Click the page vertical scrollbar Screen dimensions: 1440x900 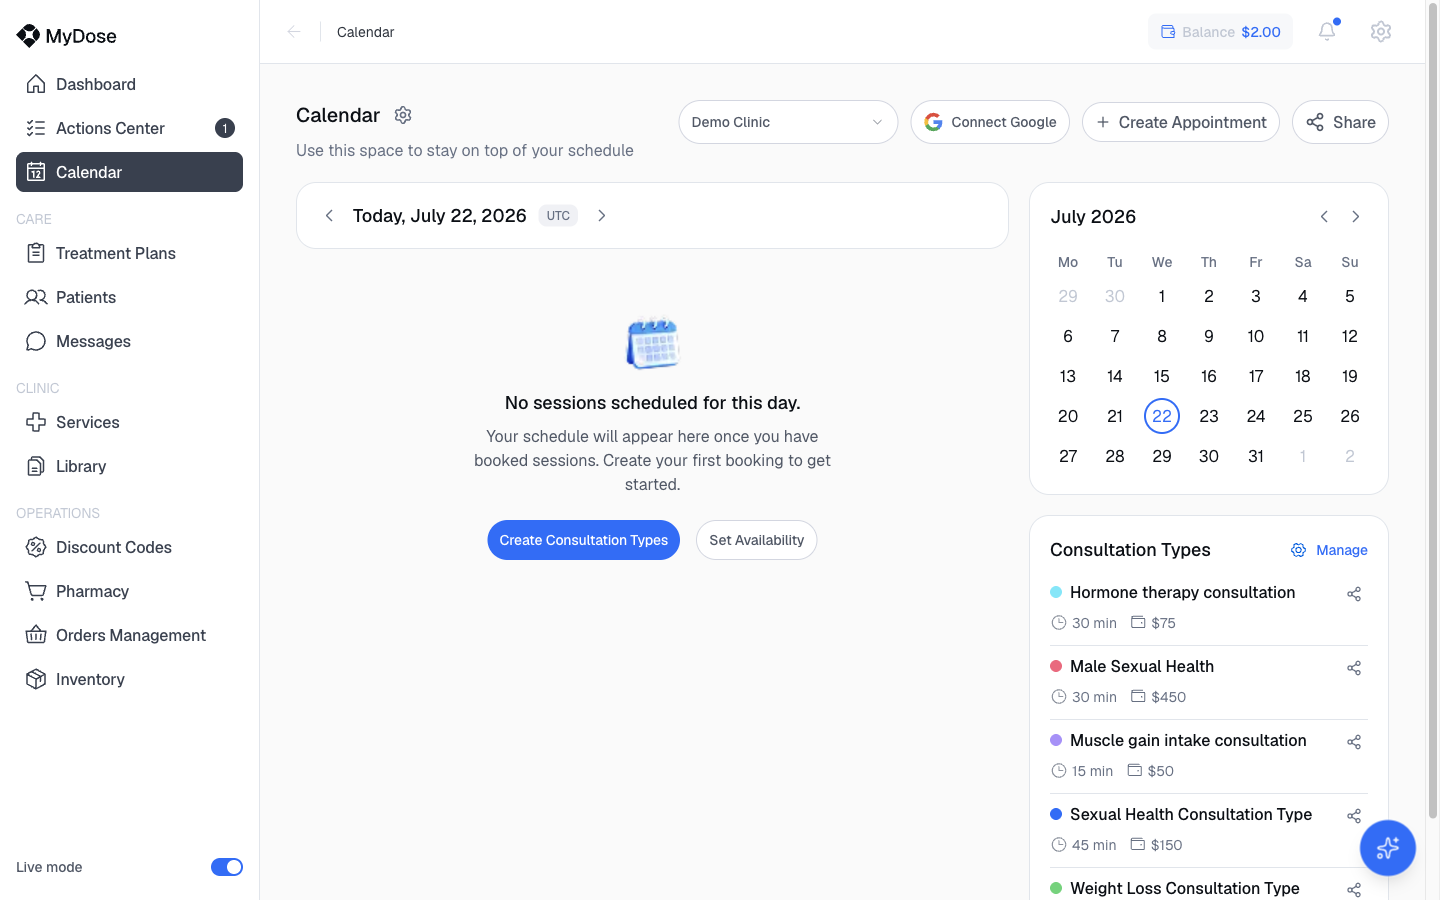click(1432, 410)
